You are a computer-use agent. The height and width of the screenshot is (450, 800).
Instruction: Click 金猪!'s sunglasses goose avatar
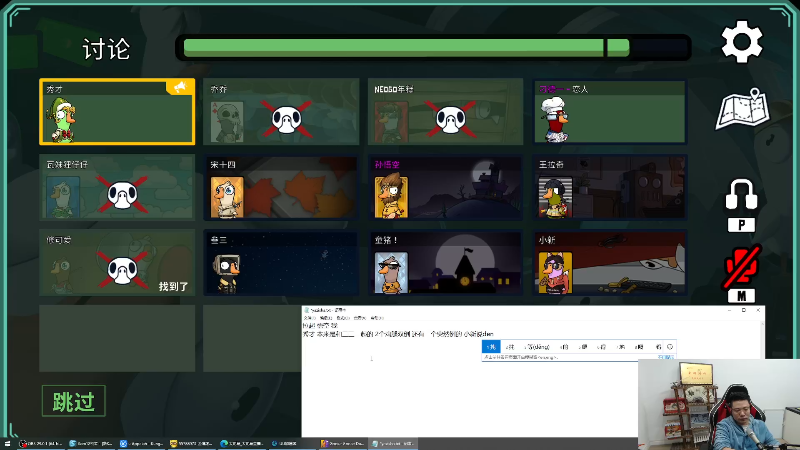pos(391,273)
